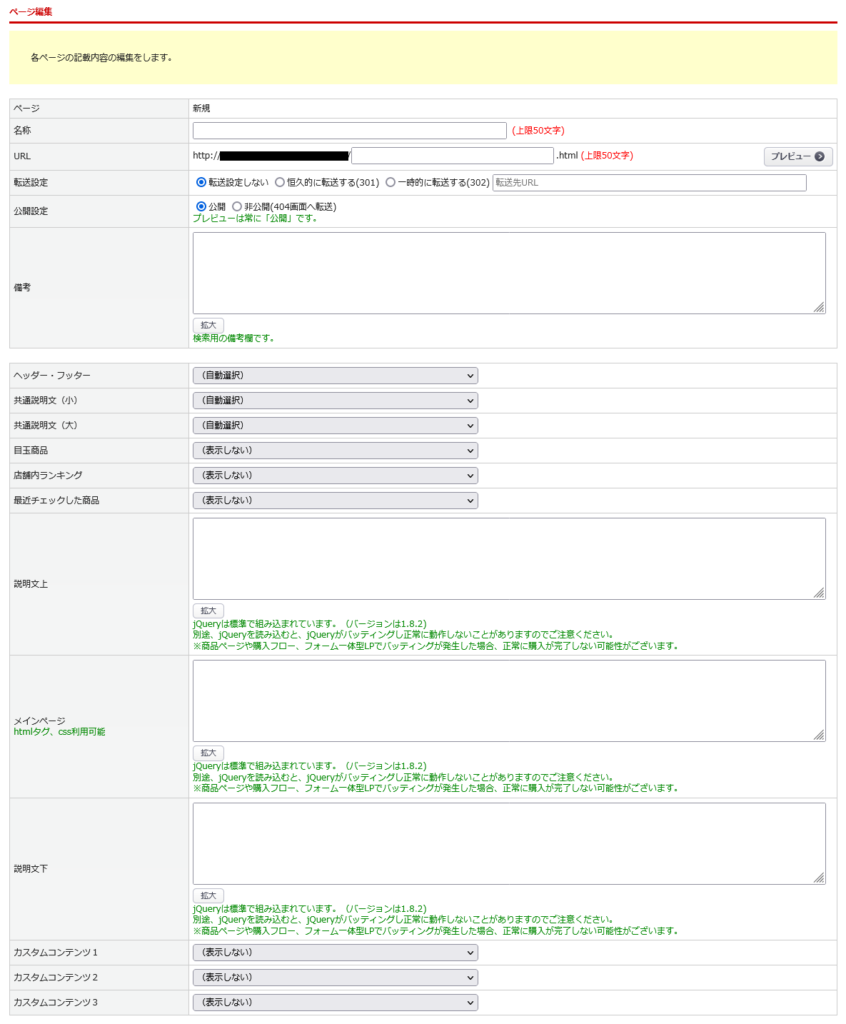Screen dimensions: 846x1024
Task: Select 公開 publish radio button
Action: click(201, 206)
